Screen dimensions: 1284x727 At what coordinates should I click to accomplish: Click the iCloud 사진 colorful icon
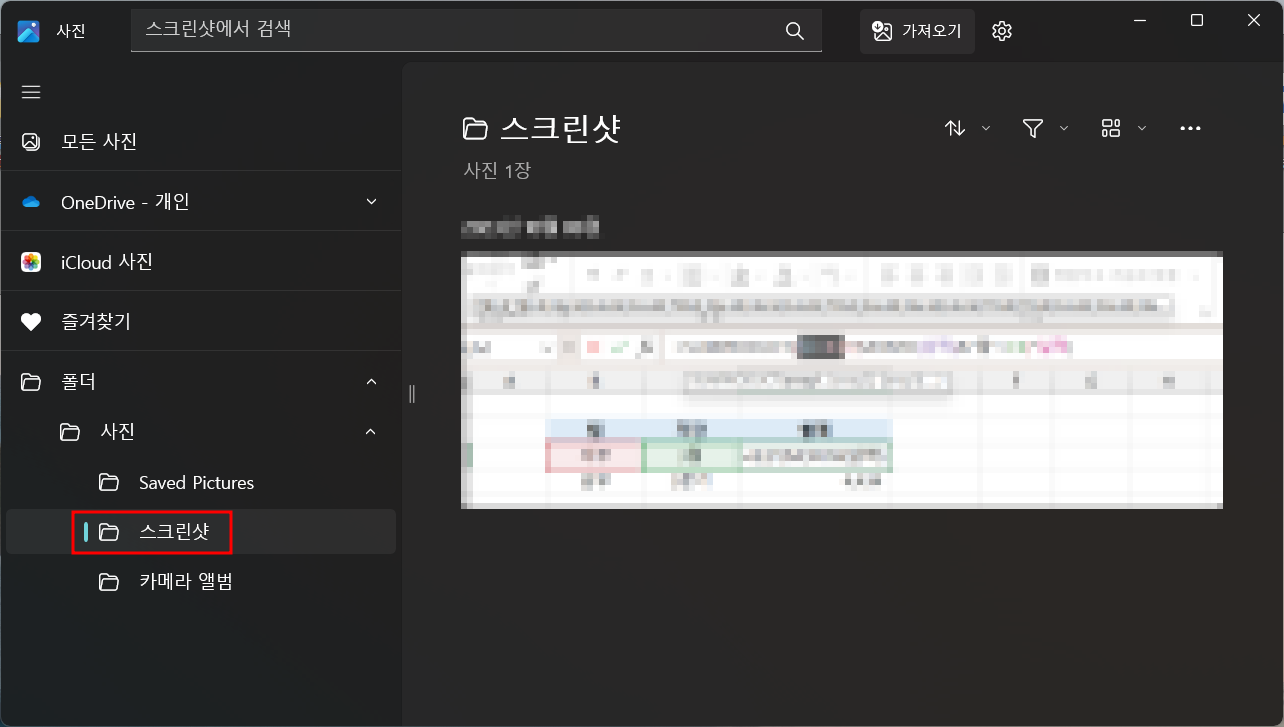click(31, 262)
